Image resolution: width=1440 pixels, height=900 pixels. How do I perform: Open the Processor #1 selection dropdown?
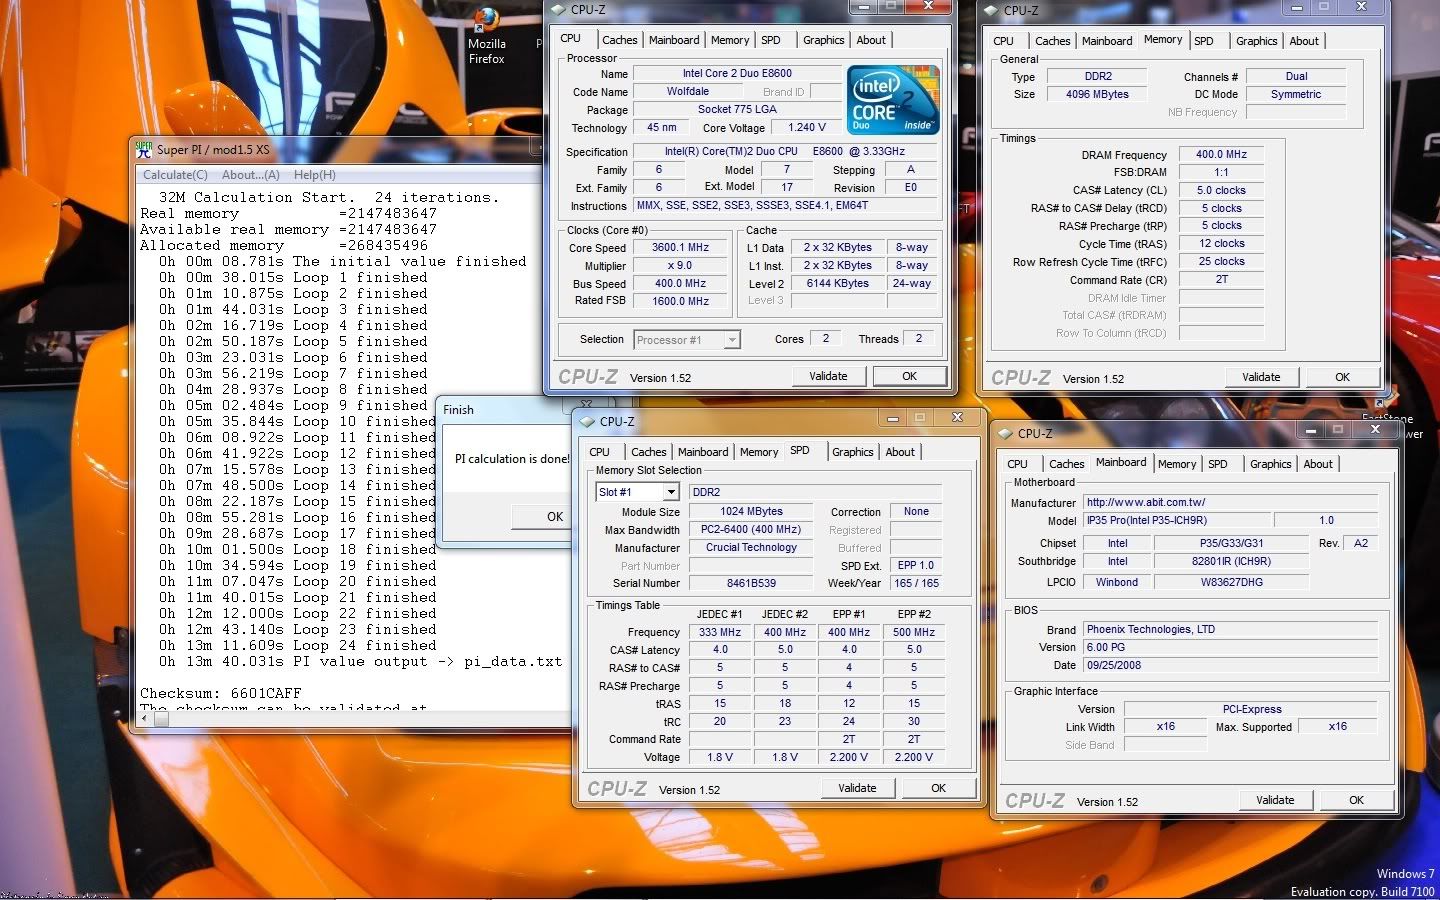(x=732, y=340)
